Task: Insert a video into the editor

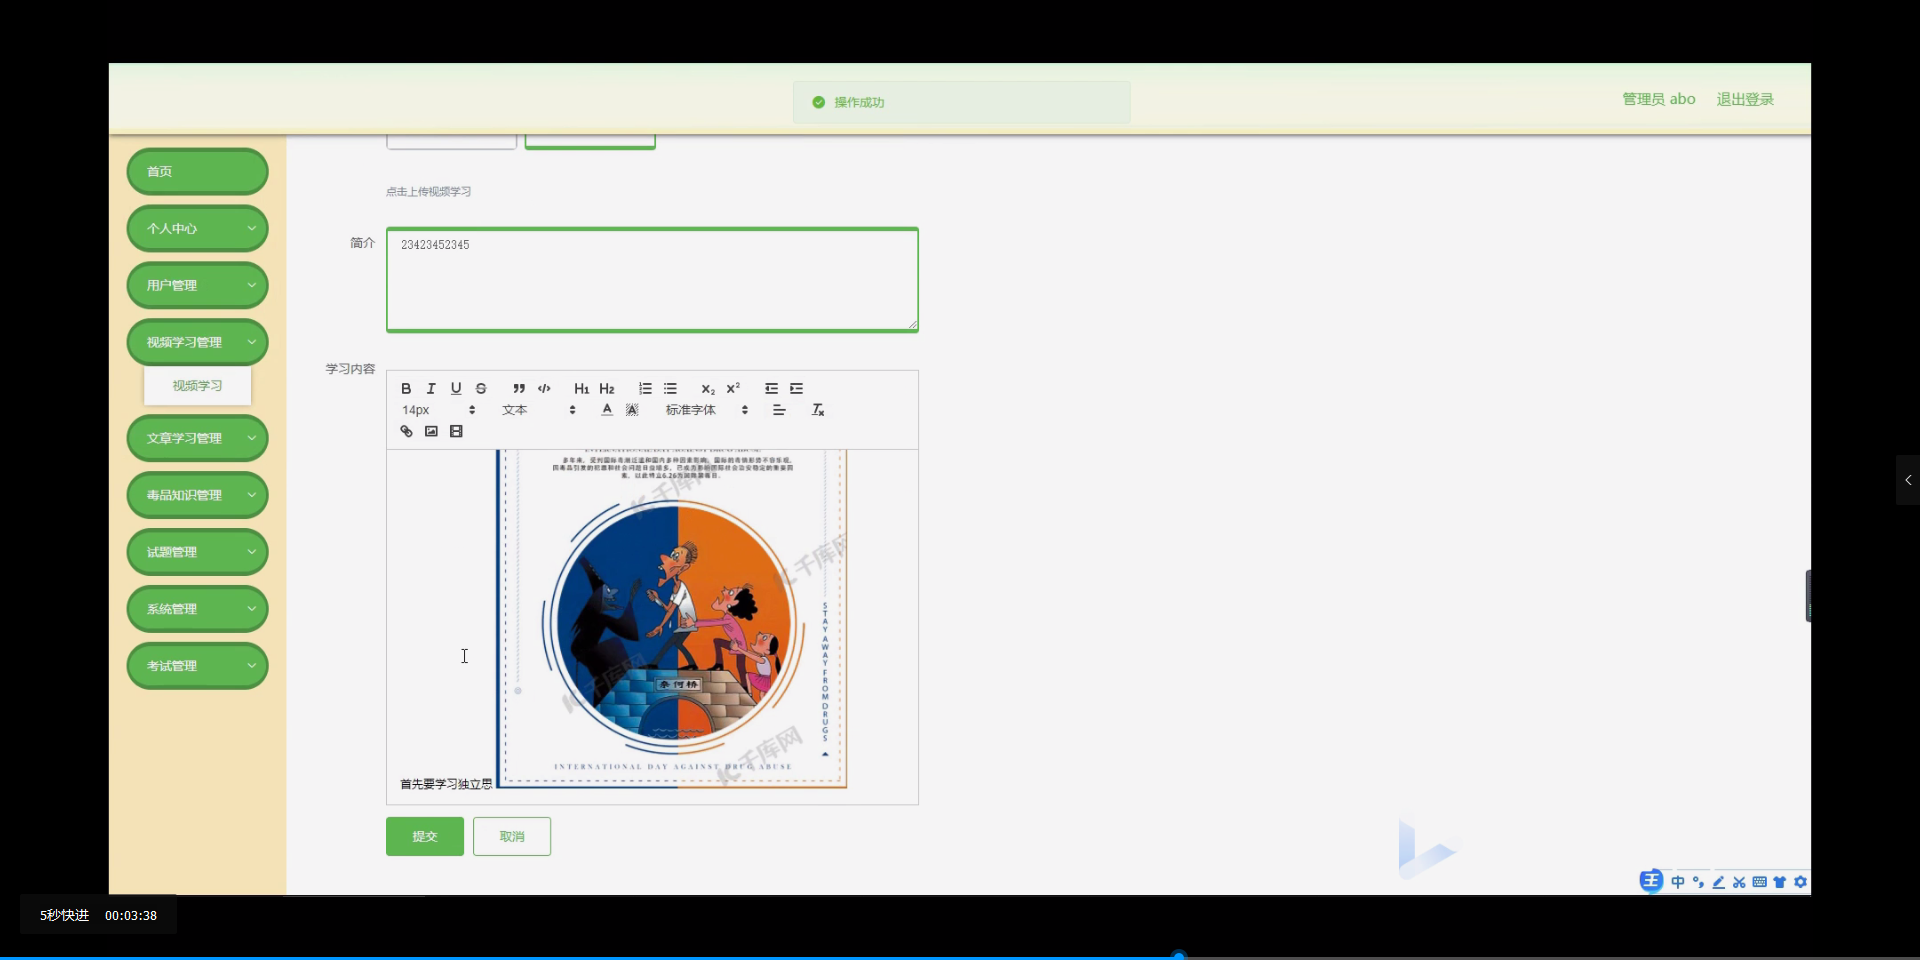Action: [456, 431]
